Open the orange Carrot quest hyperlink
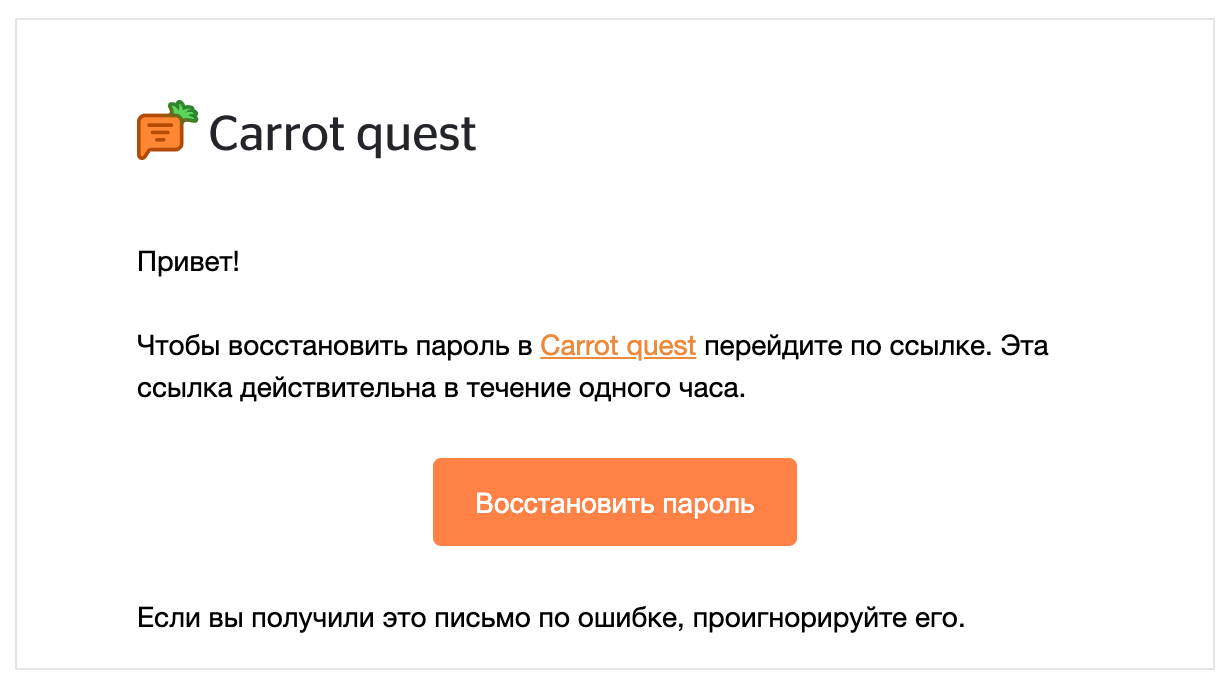Screen dimensions: 1226x686 click(618, 346)
